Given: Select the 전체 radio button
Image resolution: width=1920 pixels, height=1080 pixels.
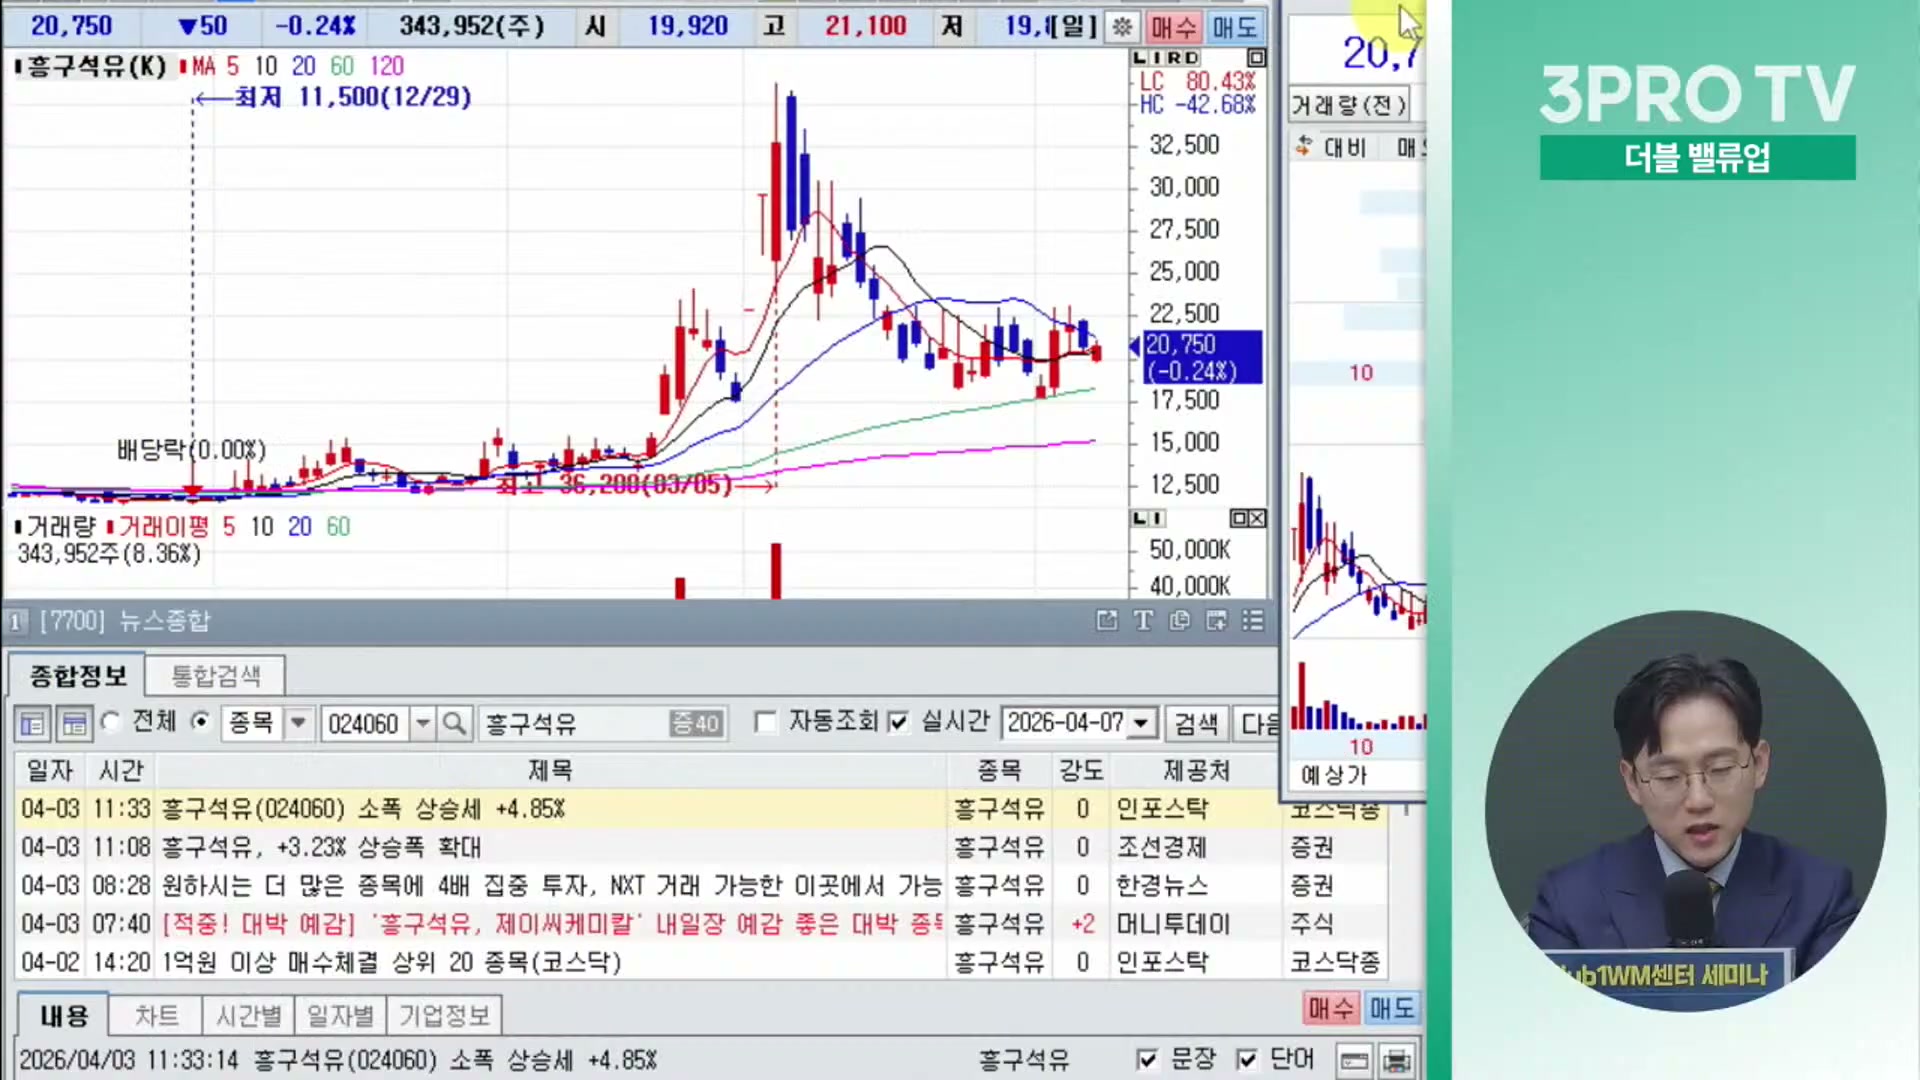Looking at the screenshot, I should click(111, 722).
